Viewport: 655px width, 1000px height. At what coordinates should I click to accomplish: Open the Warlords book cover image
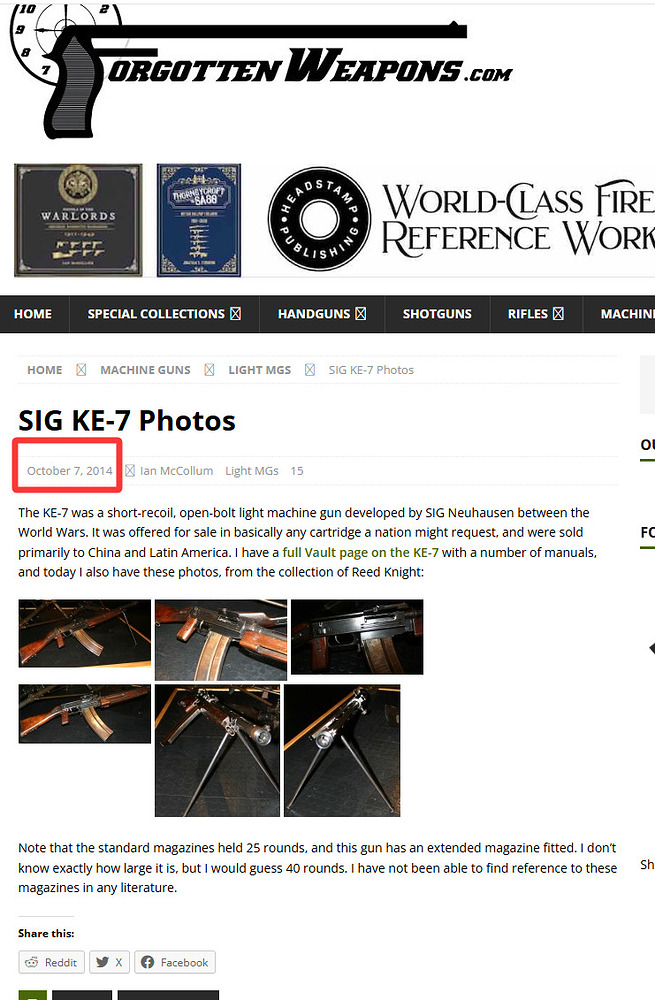tap(78, 220)
